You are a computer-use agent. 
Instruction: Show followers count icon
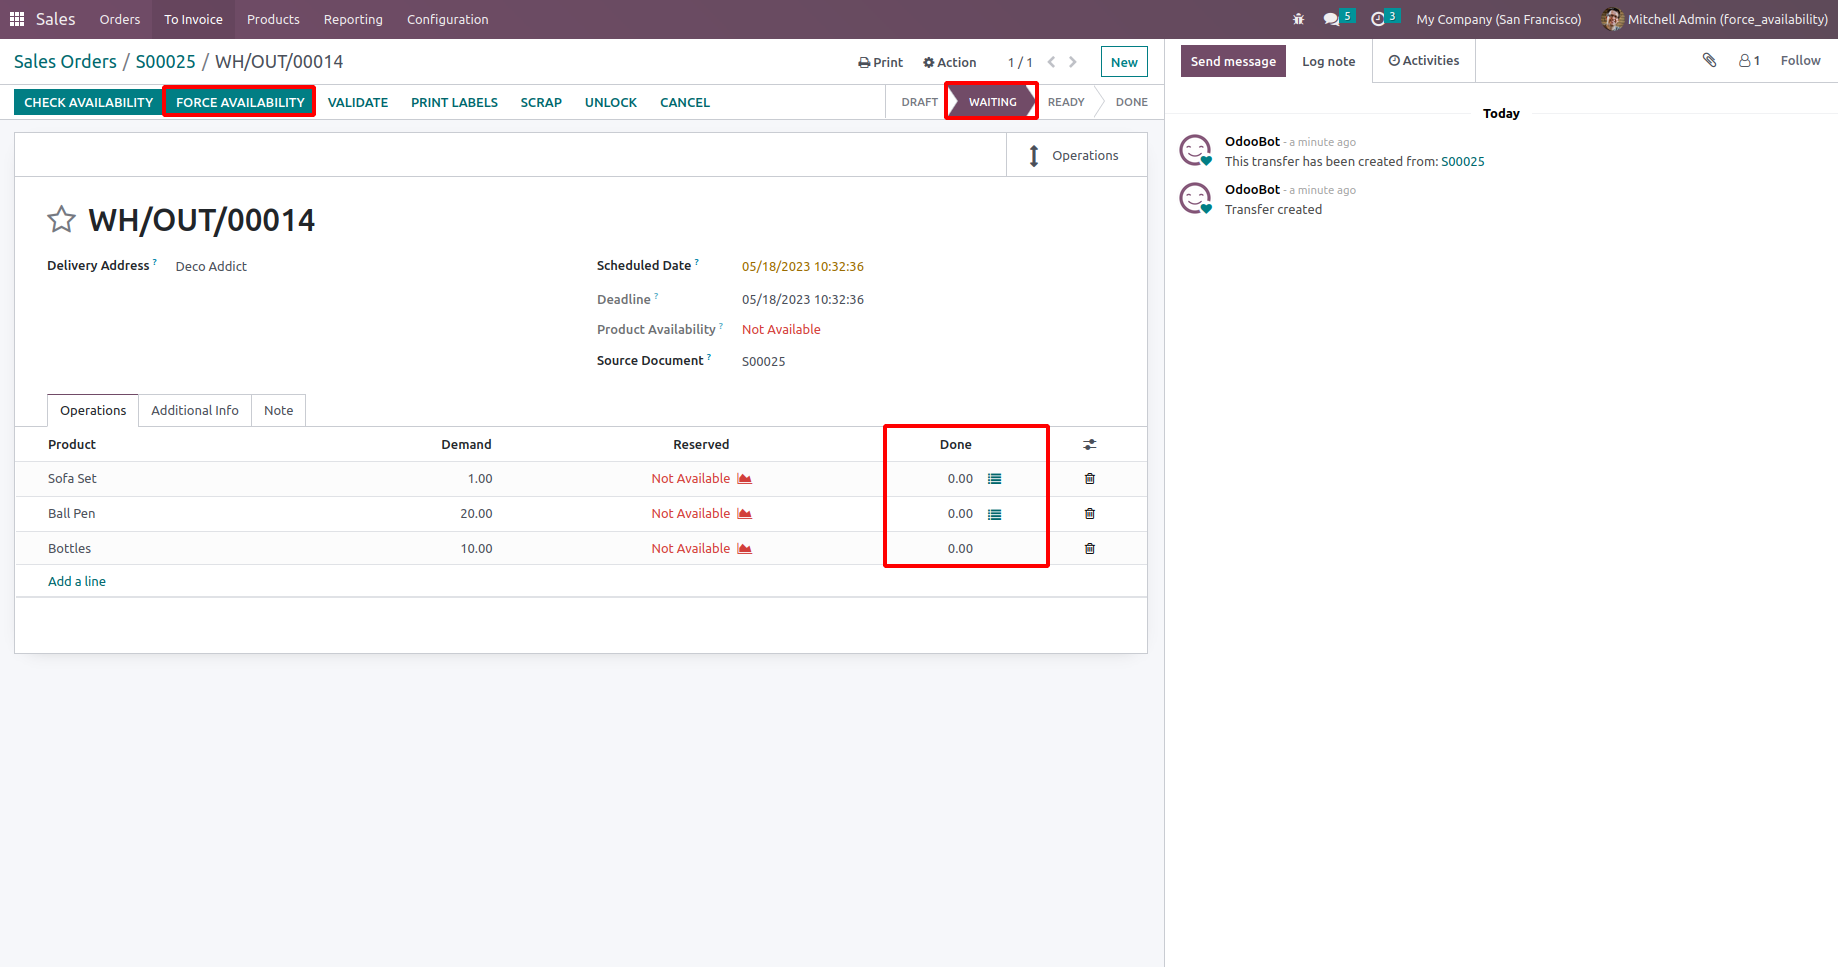click(1749, 60)
